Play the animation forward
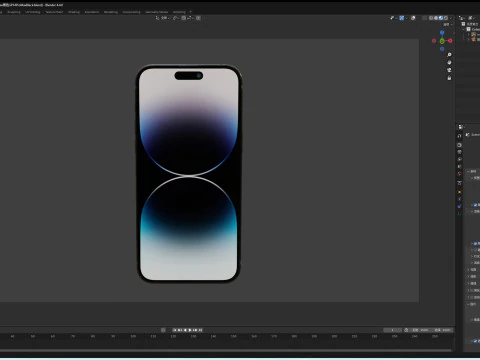The width and height of the screenshot is (480, 360). click(x=190, y=330)
